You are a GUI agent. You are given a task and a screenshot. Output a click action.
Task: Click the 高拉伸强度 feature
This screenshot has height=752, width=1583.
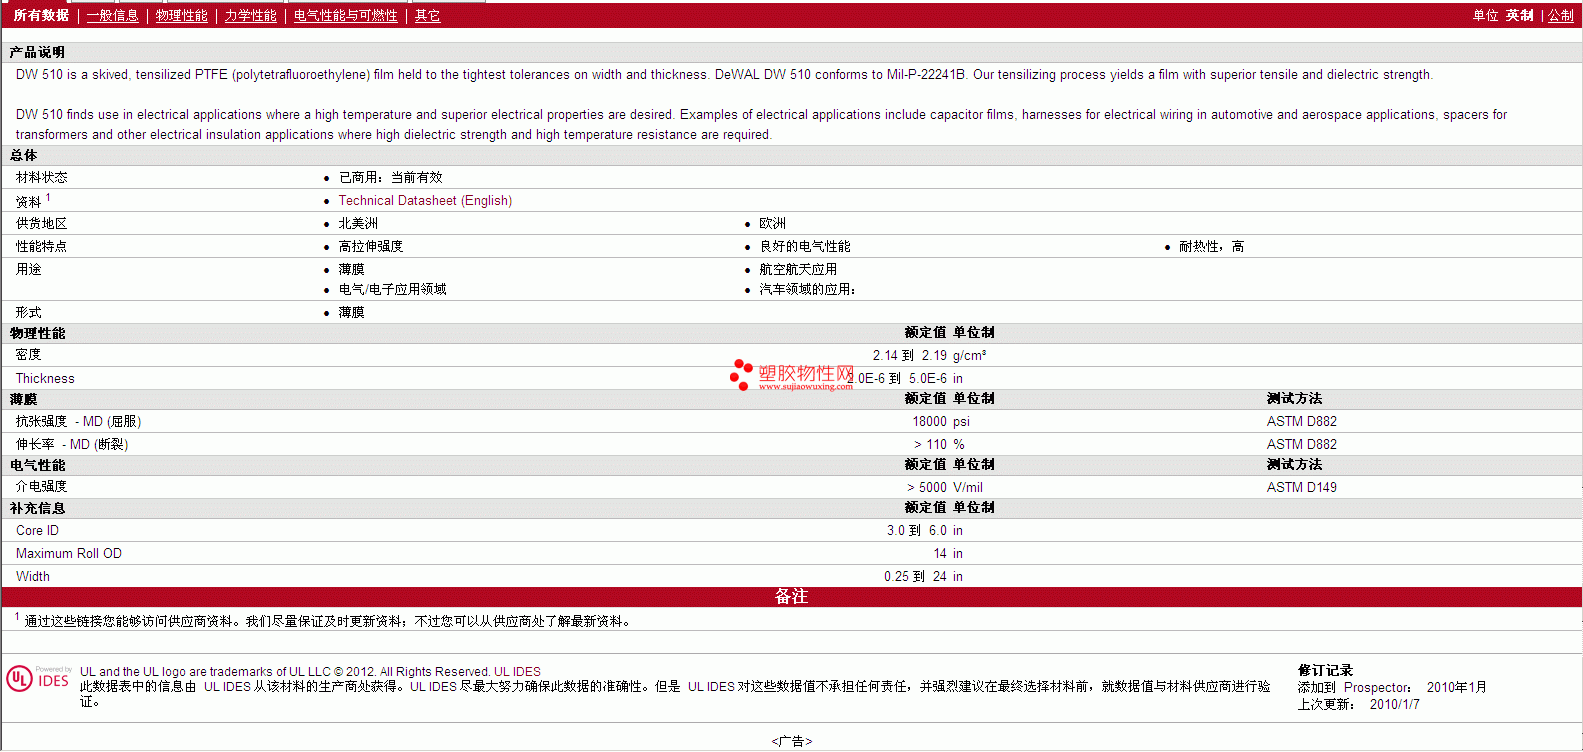370,246
